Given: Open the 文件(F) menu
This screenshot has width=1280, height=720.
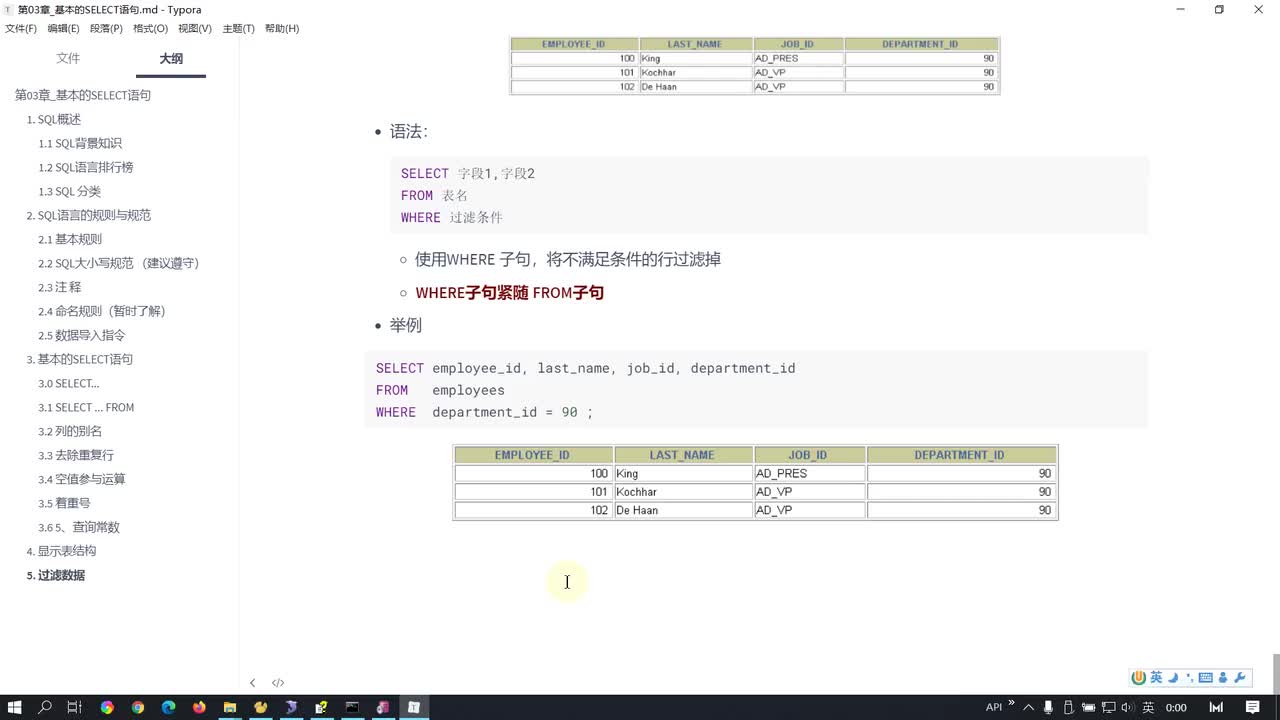Looking at the screenshot, I should [21, 28].
